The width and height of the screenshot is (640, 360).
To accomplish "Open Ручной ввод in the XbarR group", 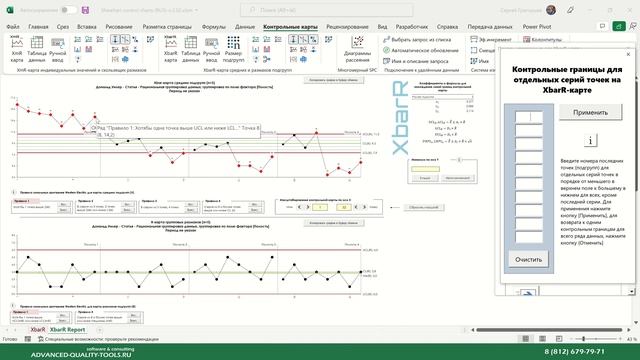I will 211,49.
